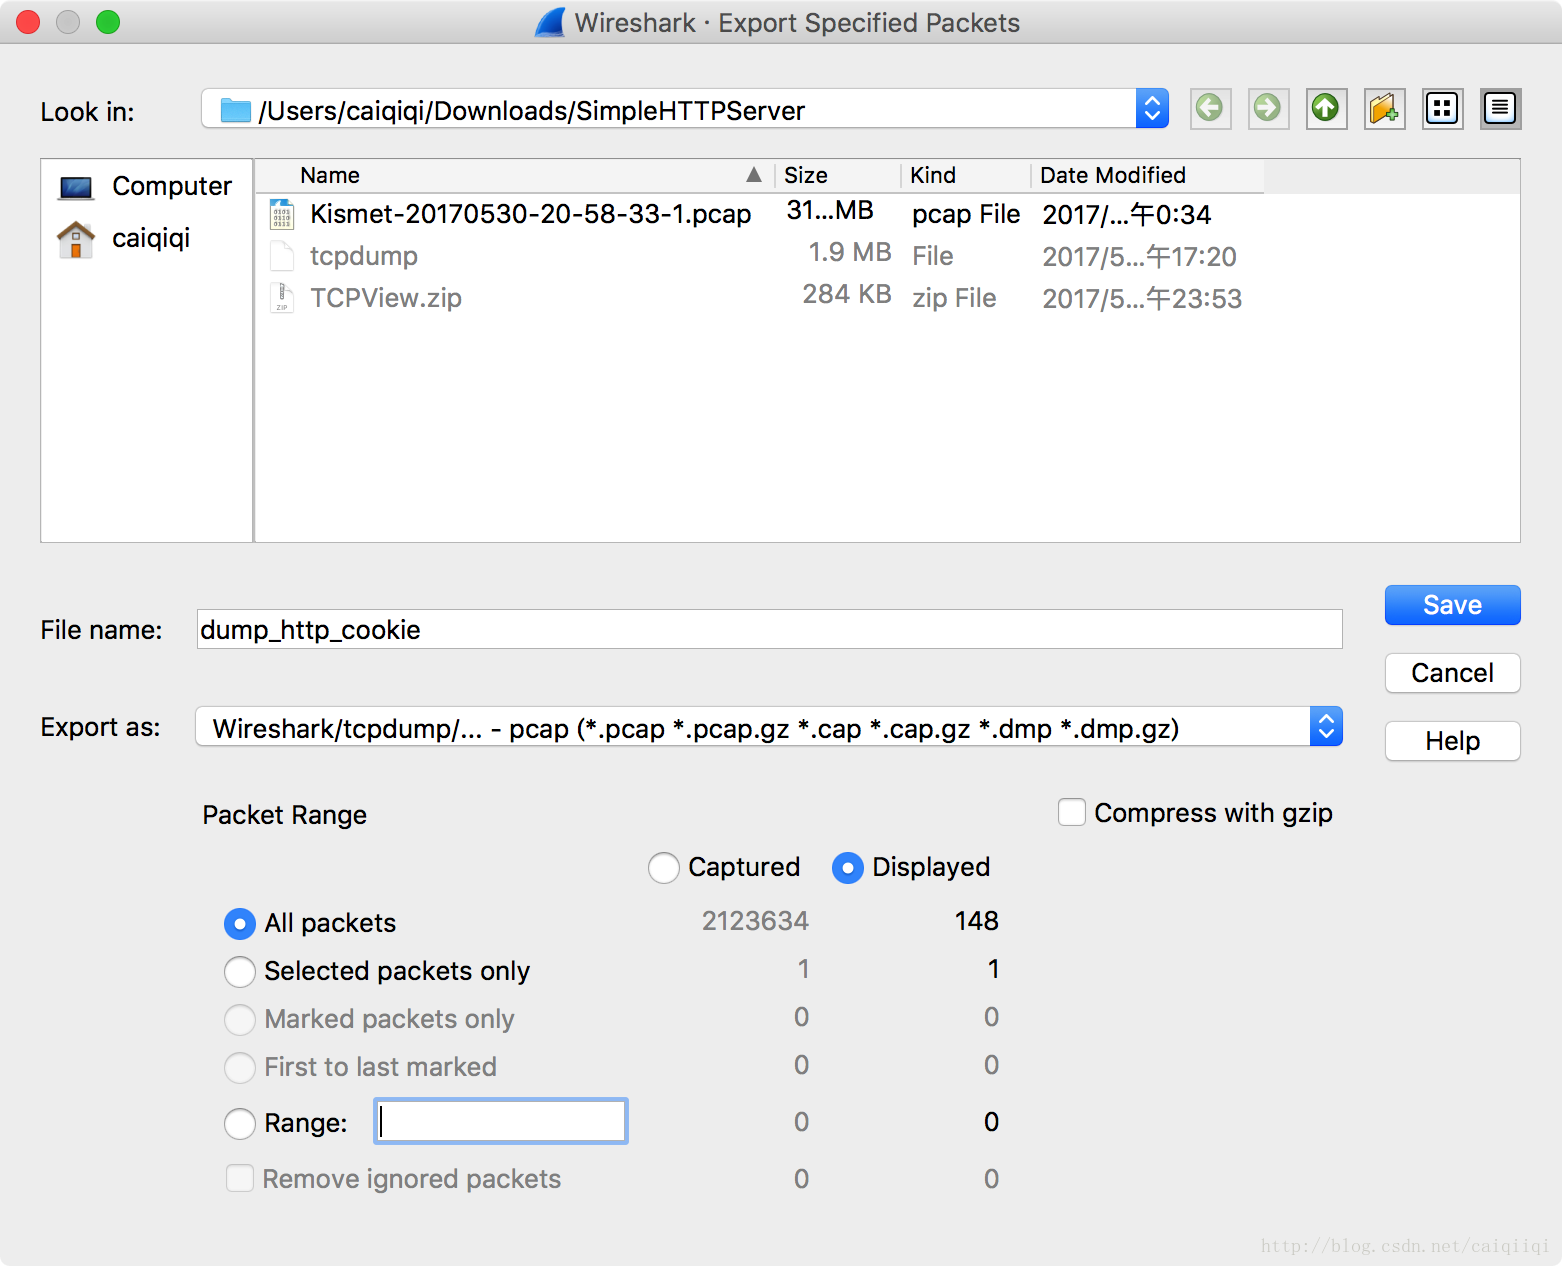This screenshot has height=1266, width=1562.
Task: Click the pcap File kind cell
Action: pos(966,214)
